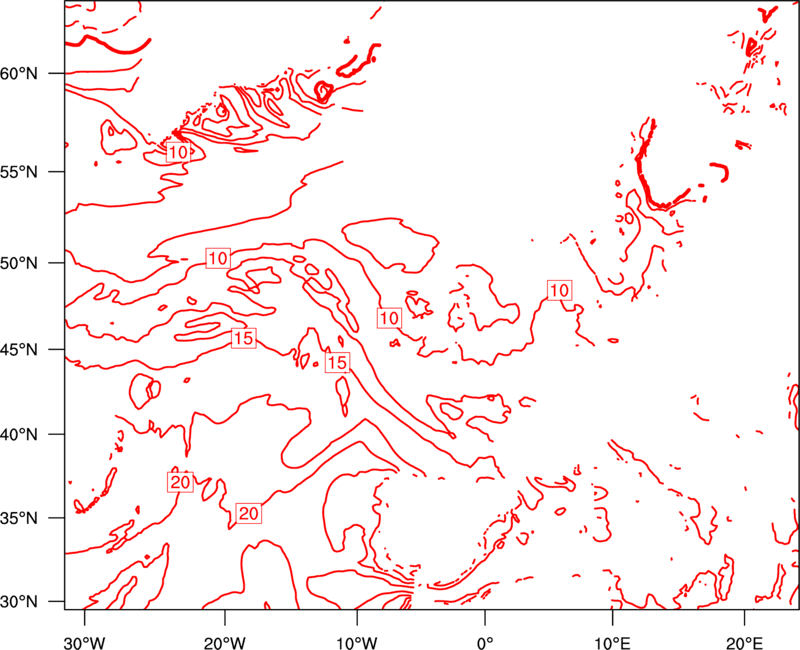Screen dimensions: 800x650
Task: Select the 30°W longitude axis label
Action: pyautogui.click(x=85, y=643)
